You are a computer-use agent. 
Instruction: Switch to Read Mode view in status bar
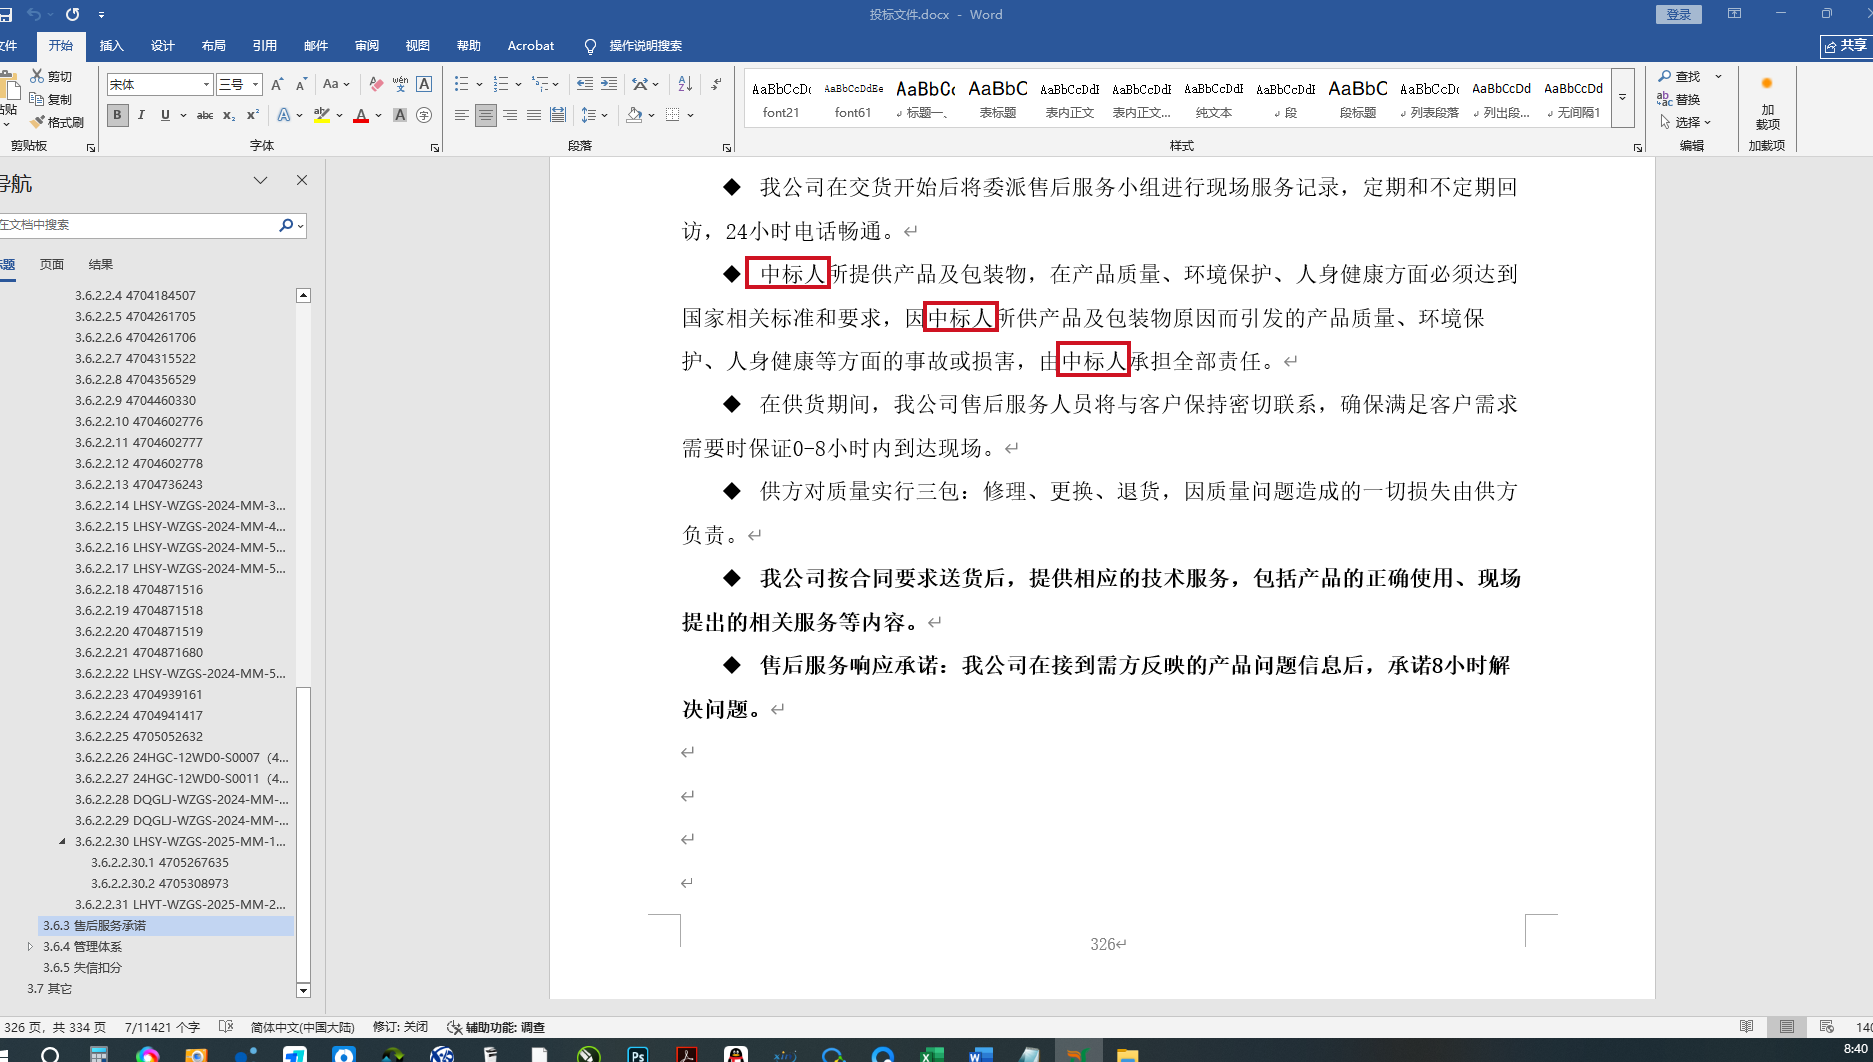1746,1027
